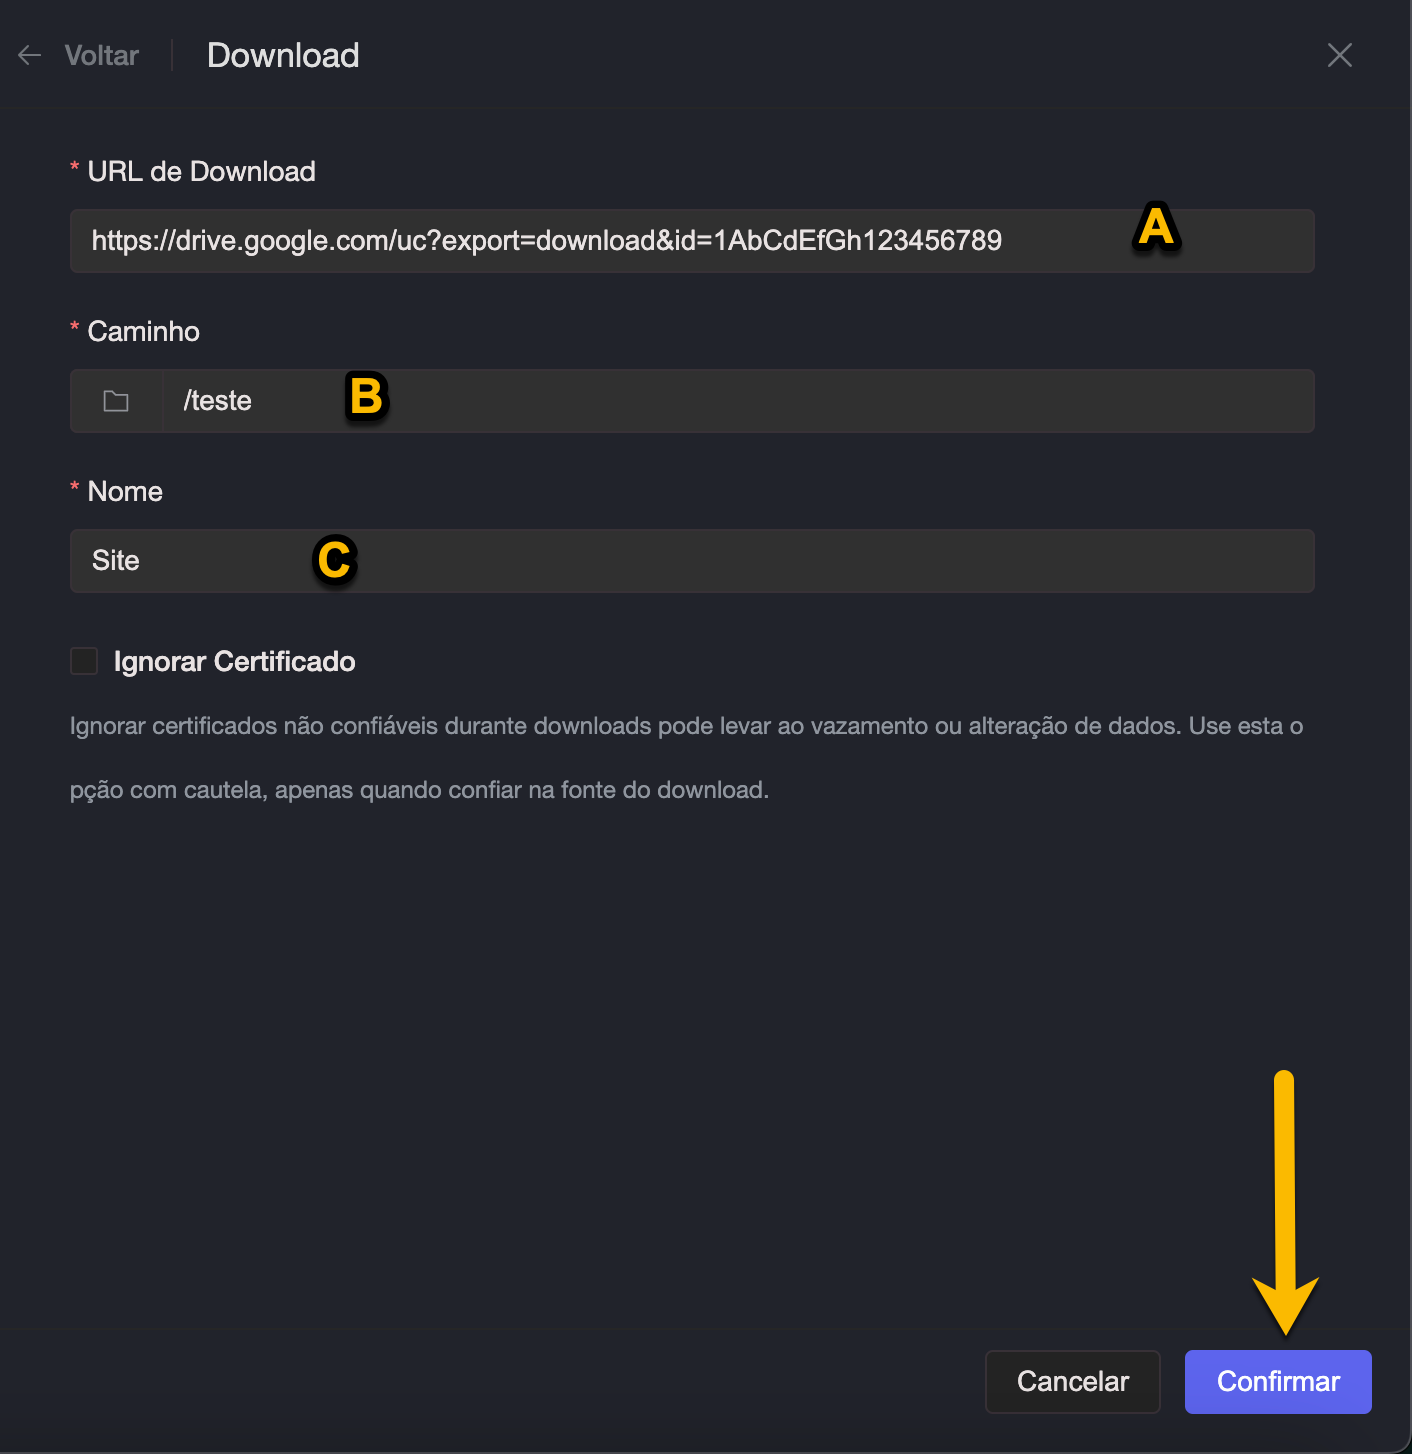
Task: Click the URL de Download label
Action: (201, 171)
